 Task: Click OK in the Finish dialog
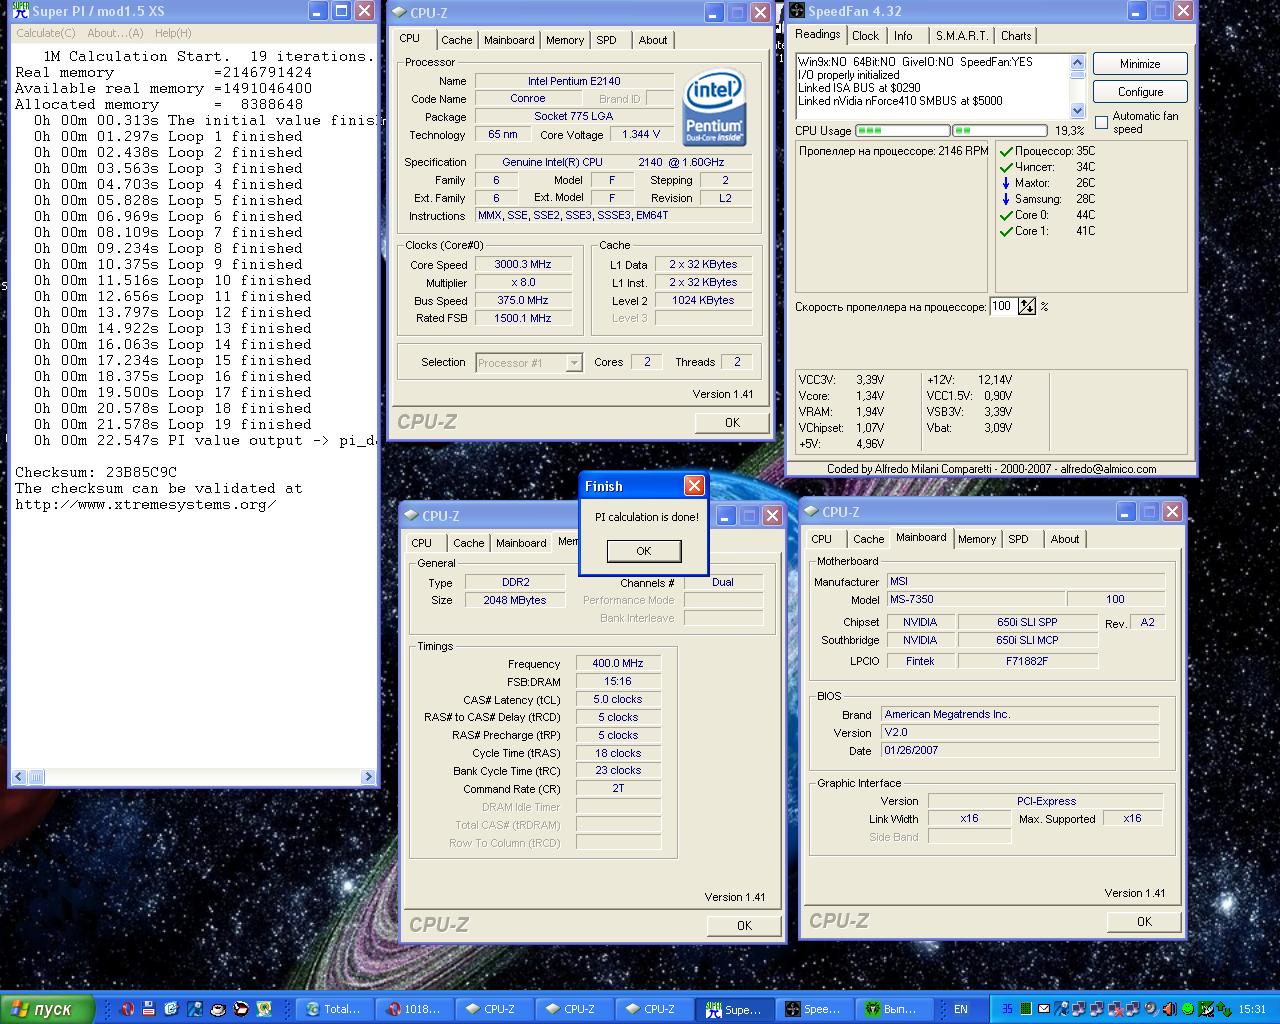[x=644, y=551]
